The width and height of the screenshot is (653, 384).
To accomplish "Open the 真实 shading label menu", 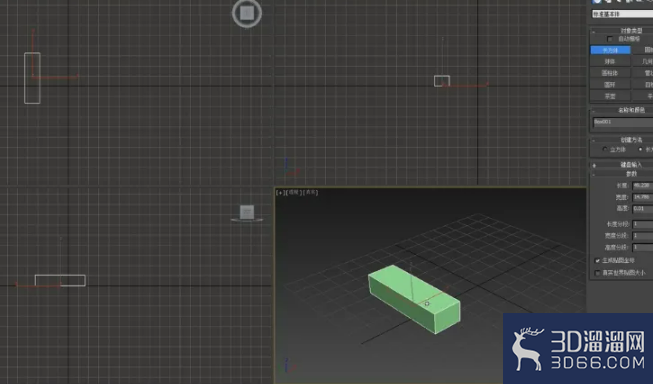I will pos(310,192).
